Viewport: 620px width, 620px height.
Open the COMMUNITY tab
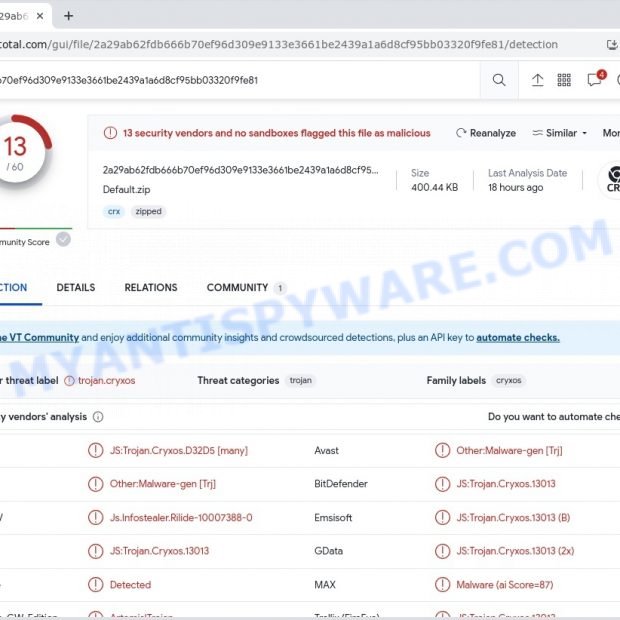(x=238, y=288)
